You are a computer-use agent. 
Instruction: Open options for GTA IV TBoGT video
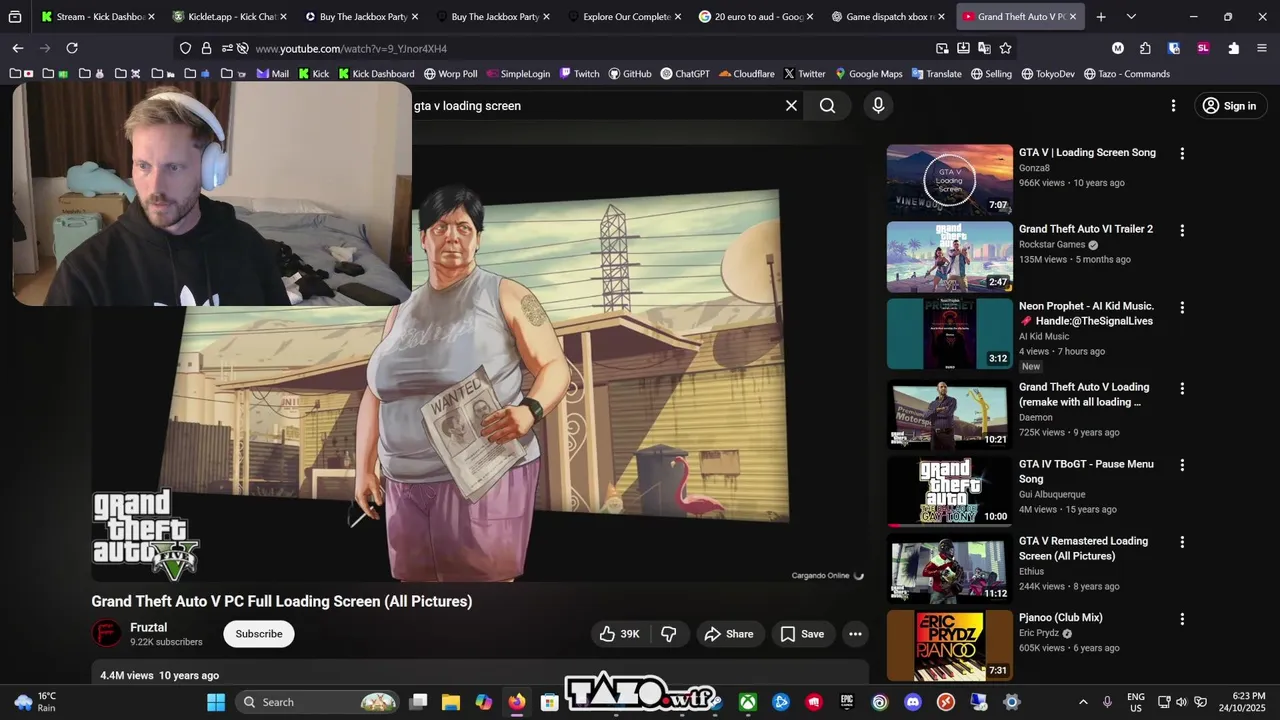(x=1182, y=465)
